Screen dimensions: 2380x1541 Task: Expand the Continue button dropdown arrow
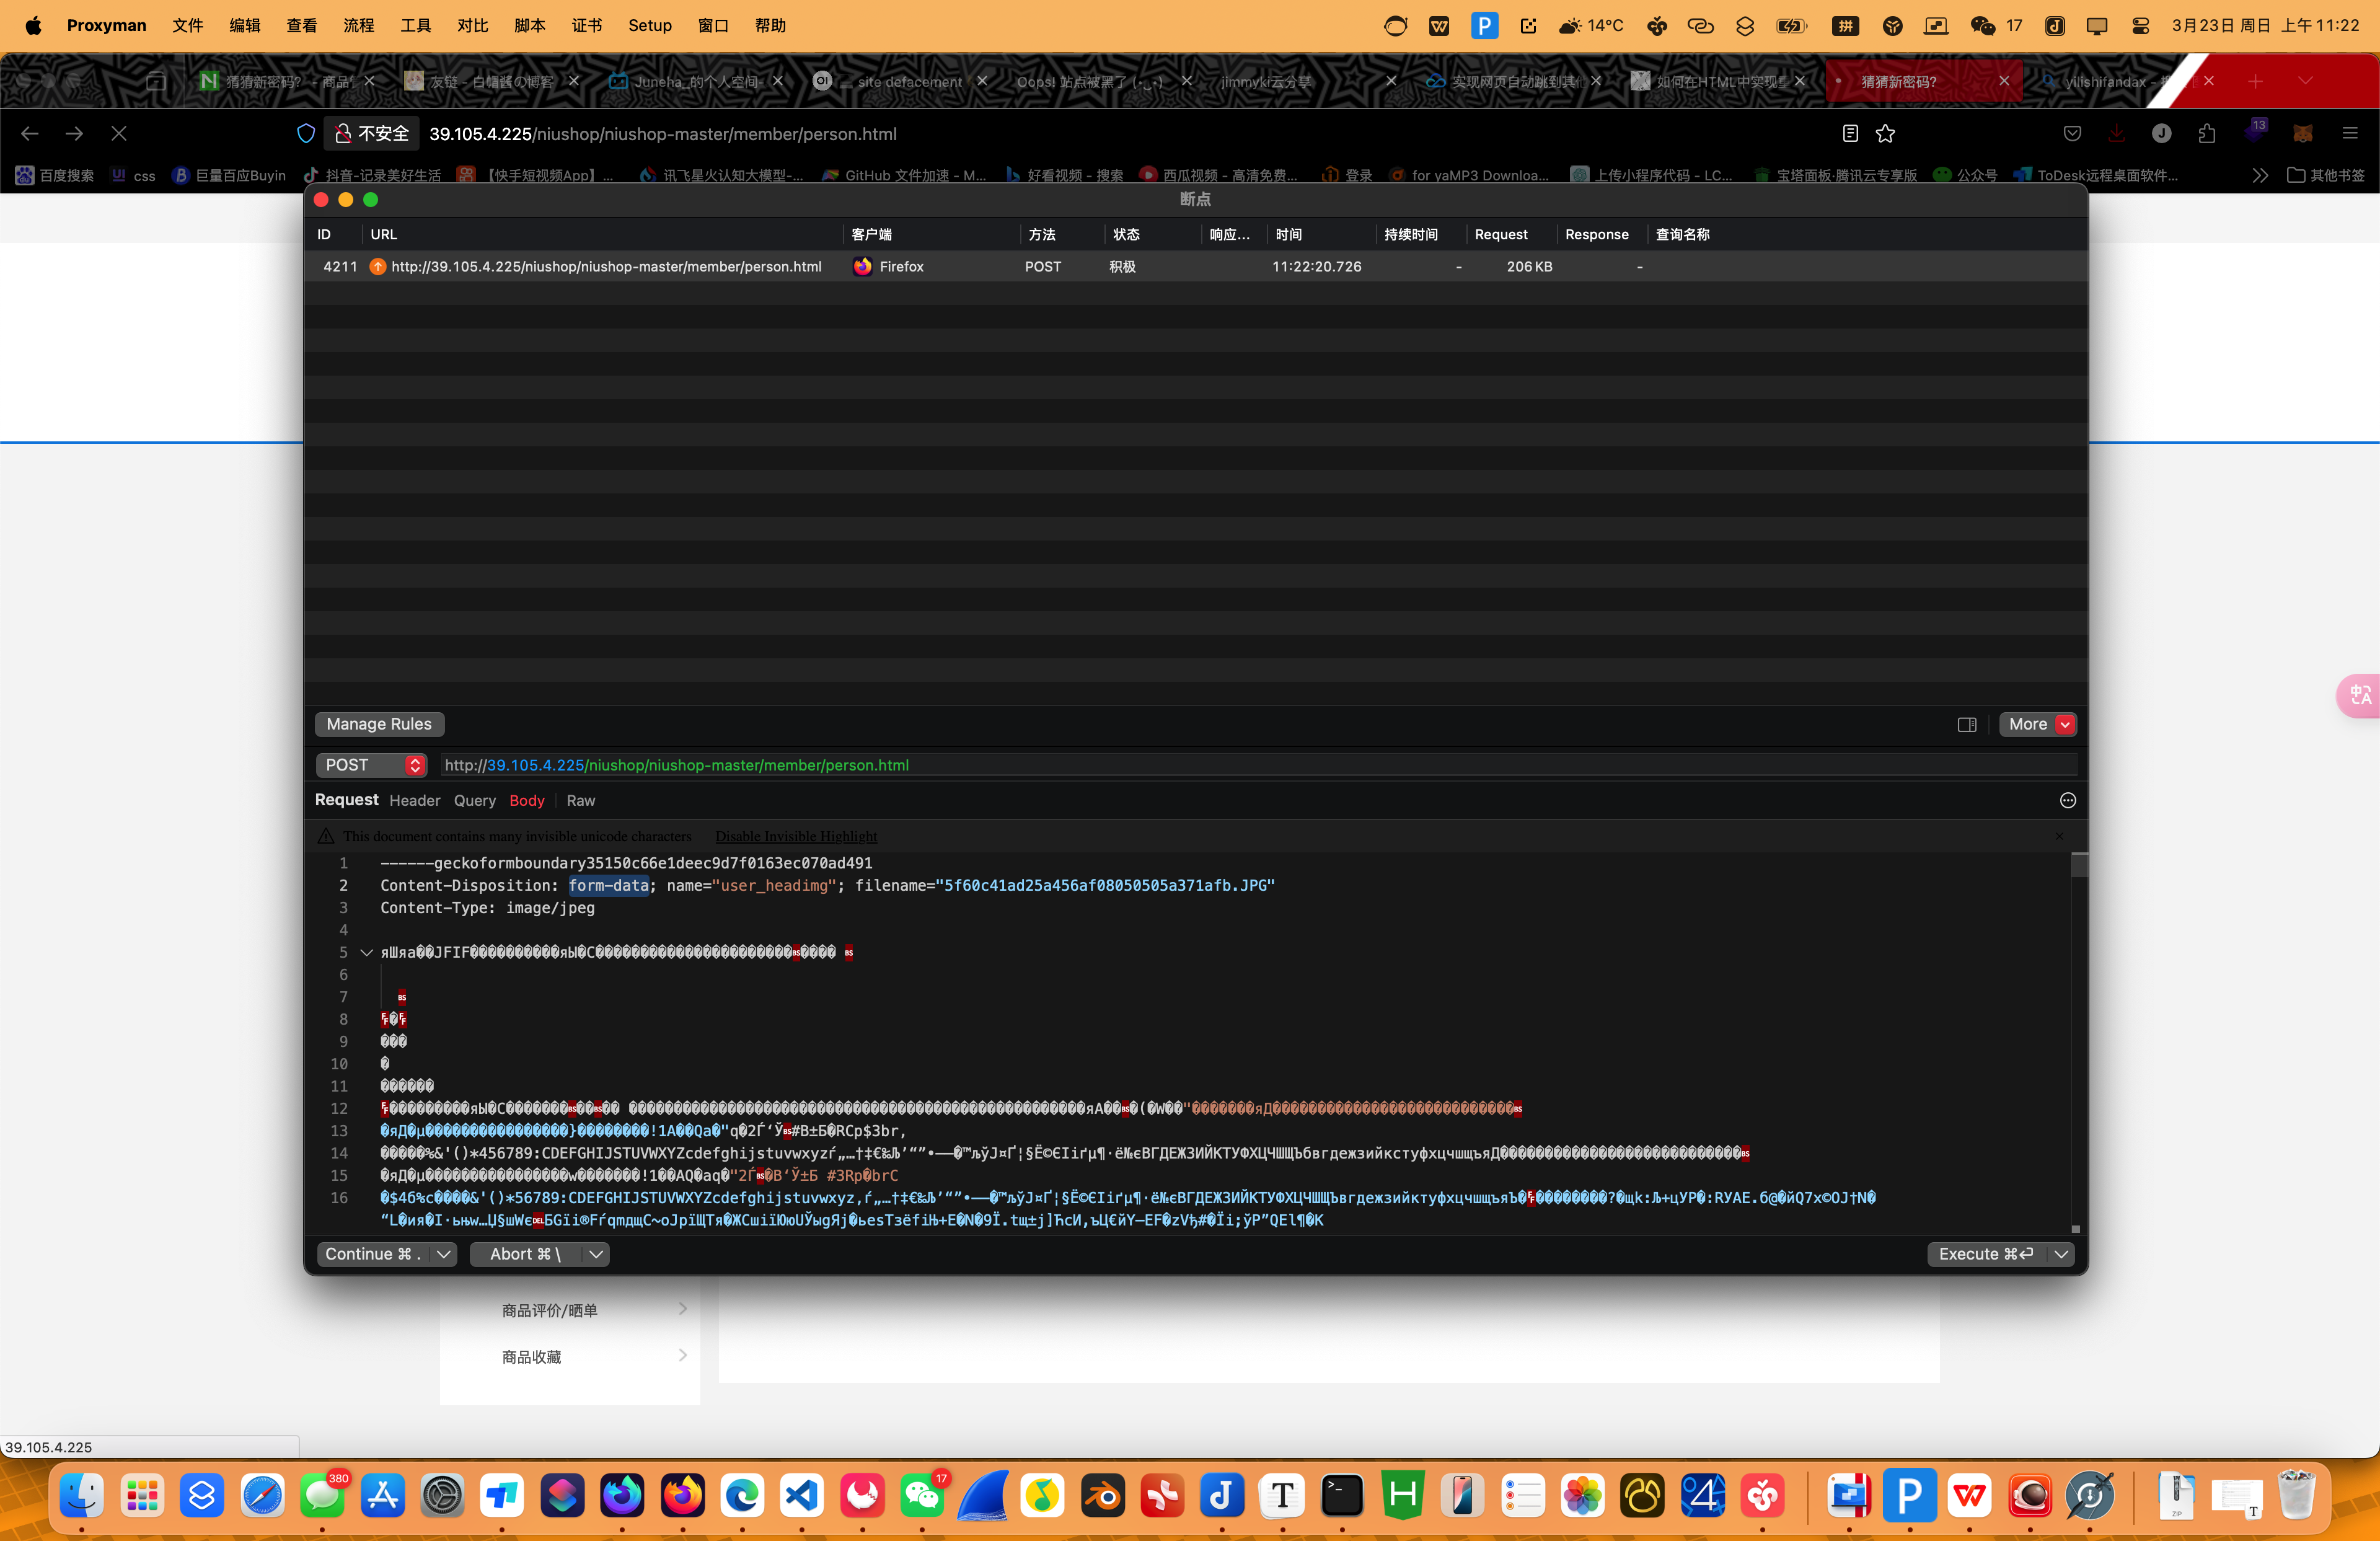[444, 1254]
